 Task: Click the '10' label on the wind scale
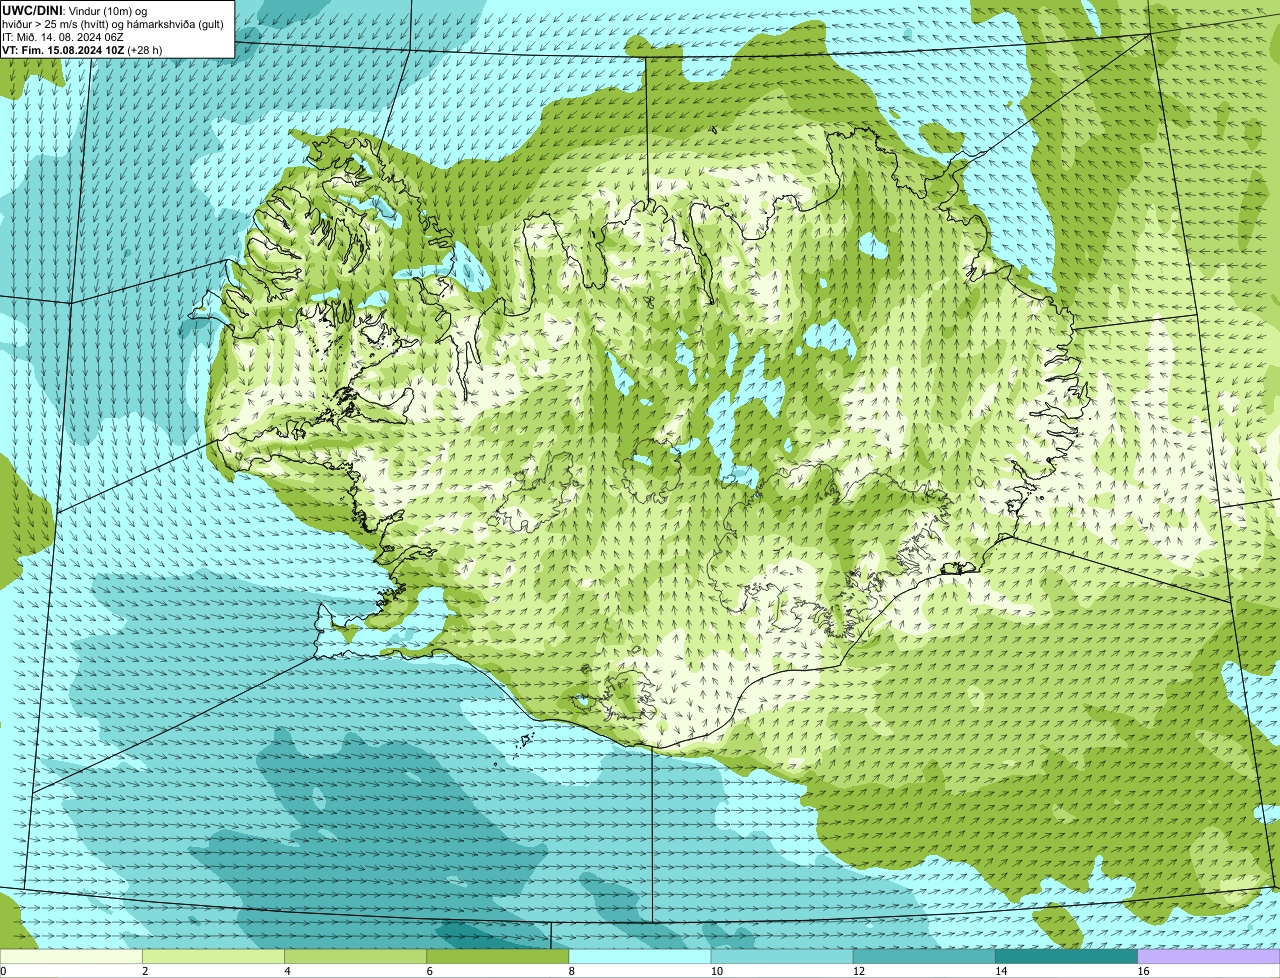pyautogui.click(x=717, y=971)
